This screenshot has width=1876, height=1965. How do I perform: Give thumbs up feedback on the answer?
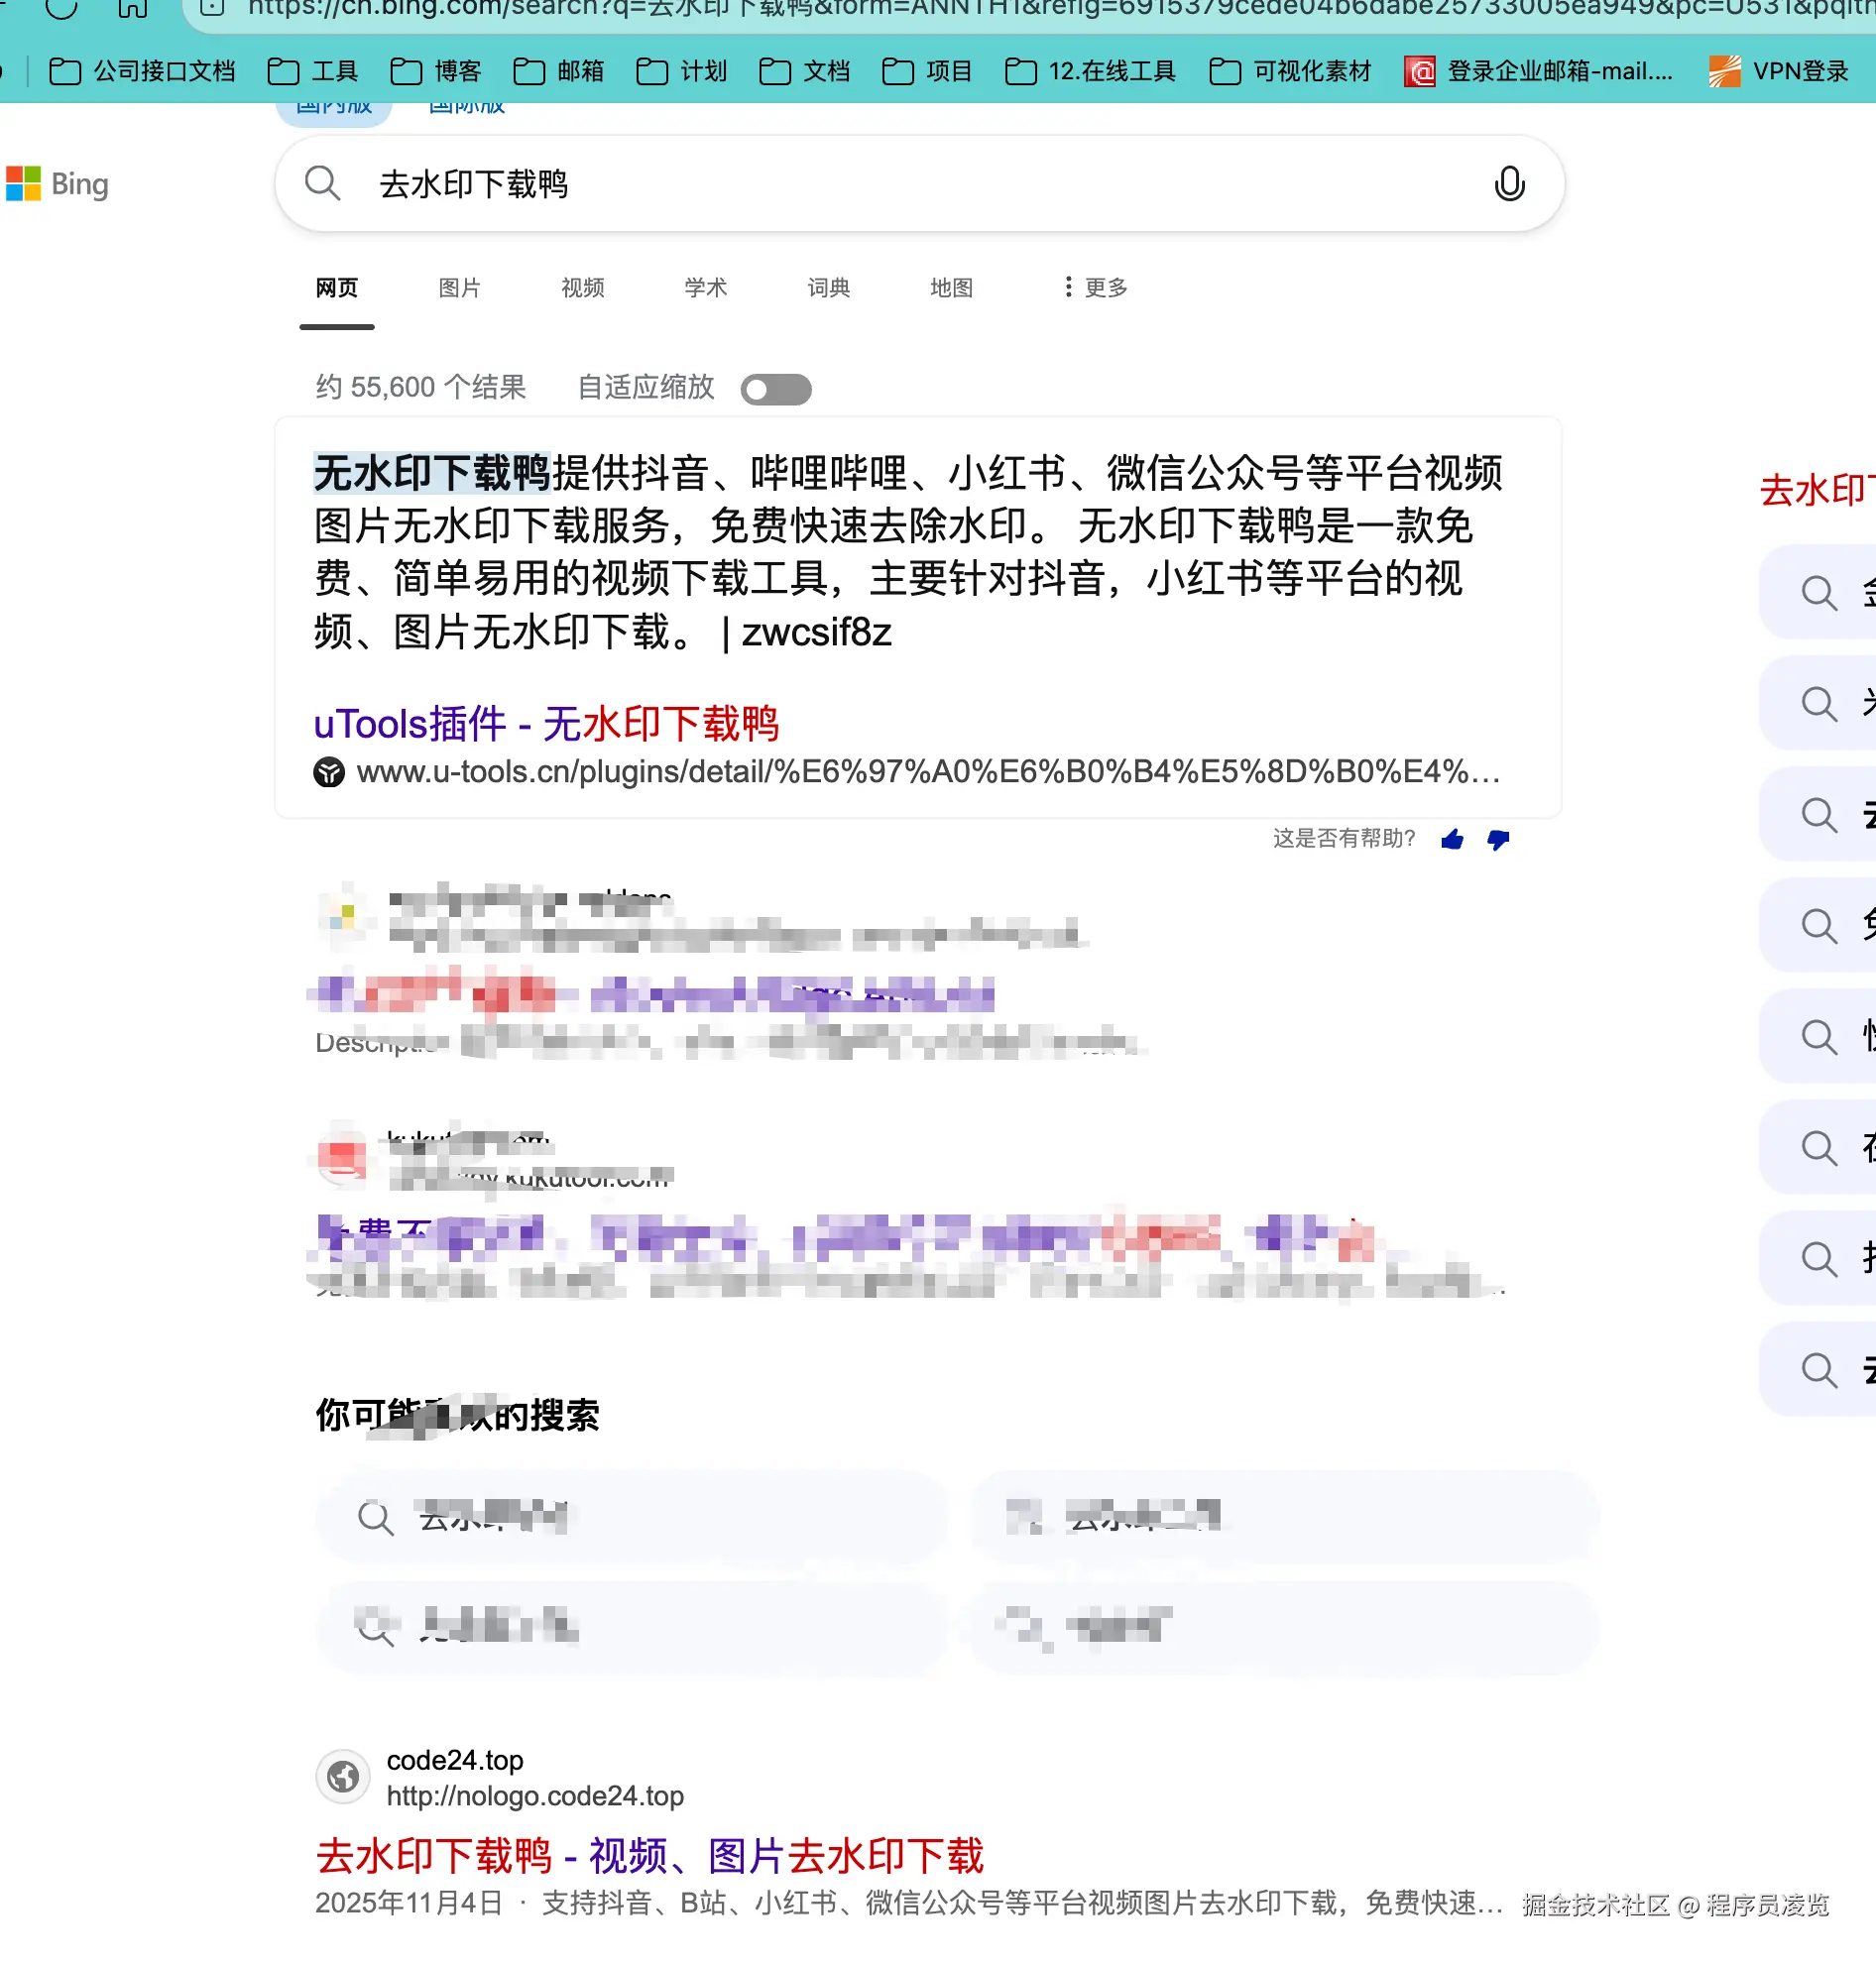pyautogui.click(x=1452, y=841)
